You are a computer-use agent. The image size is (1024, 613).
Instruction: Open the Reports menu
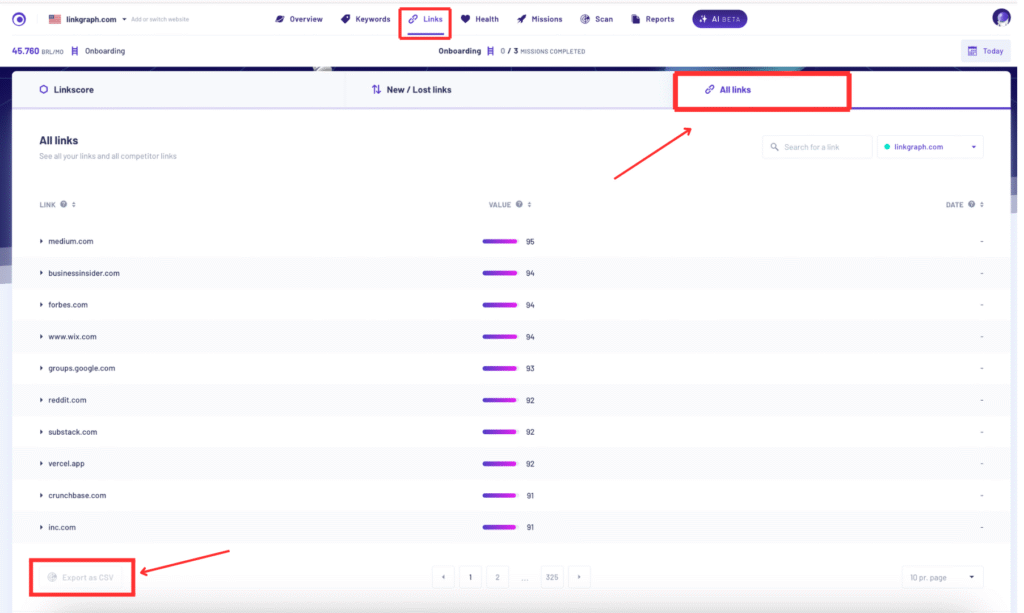click(x=652, y=19)
